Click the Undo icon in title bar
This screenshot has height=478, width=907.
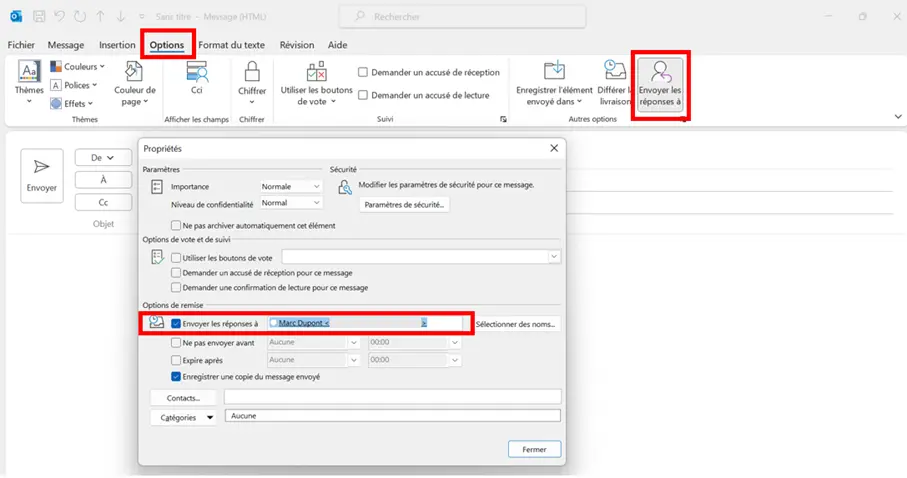[59, 16]
